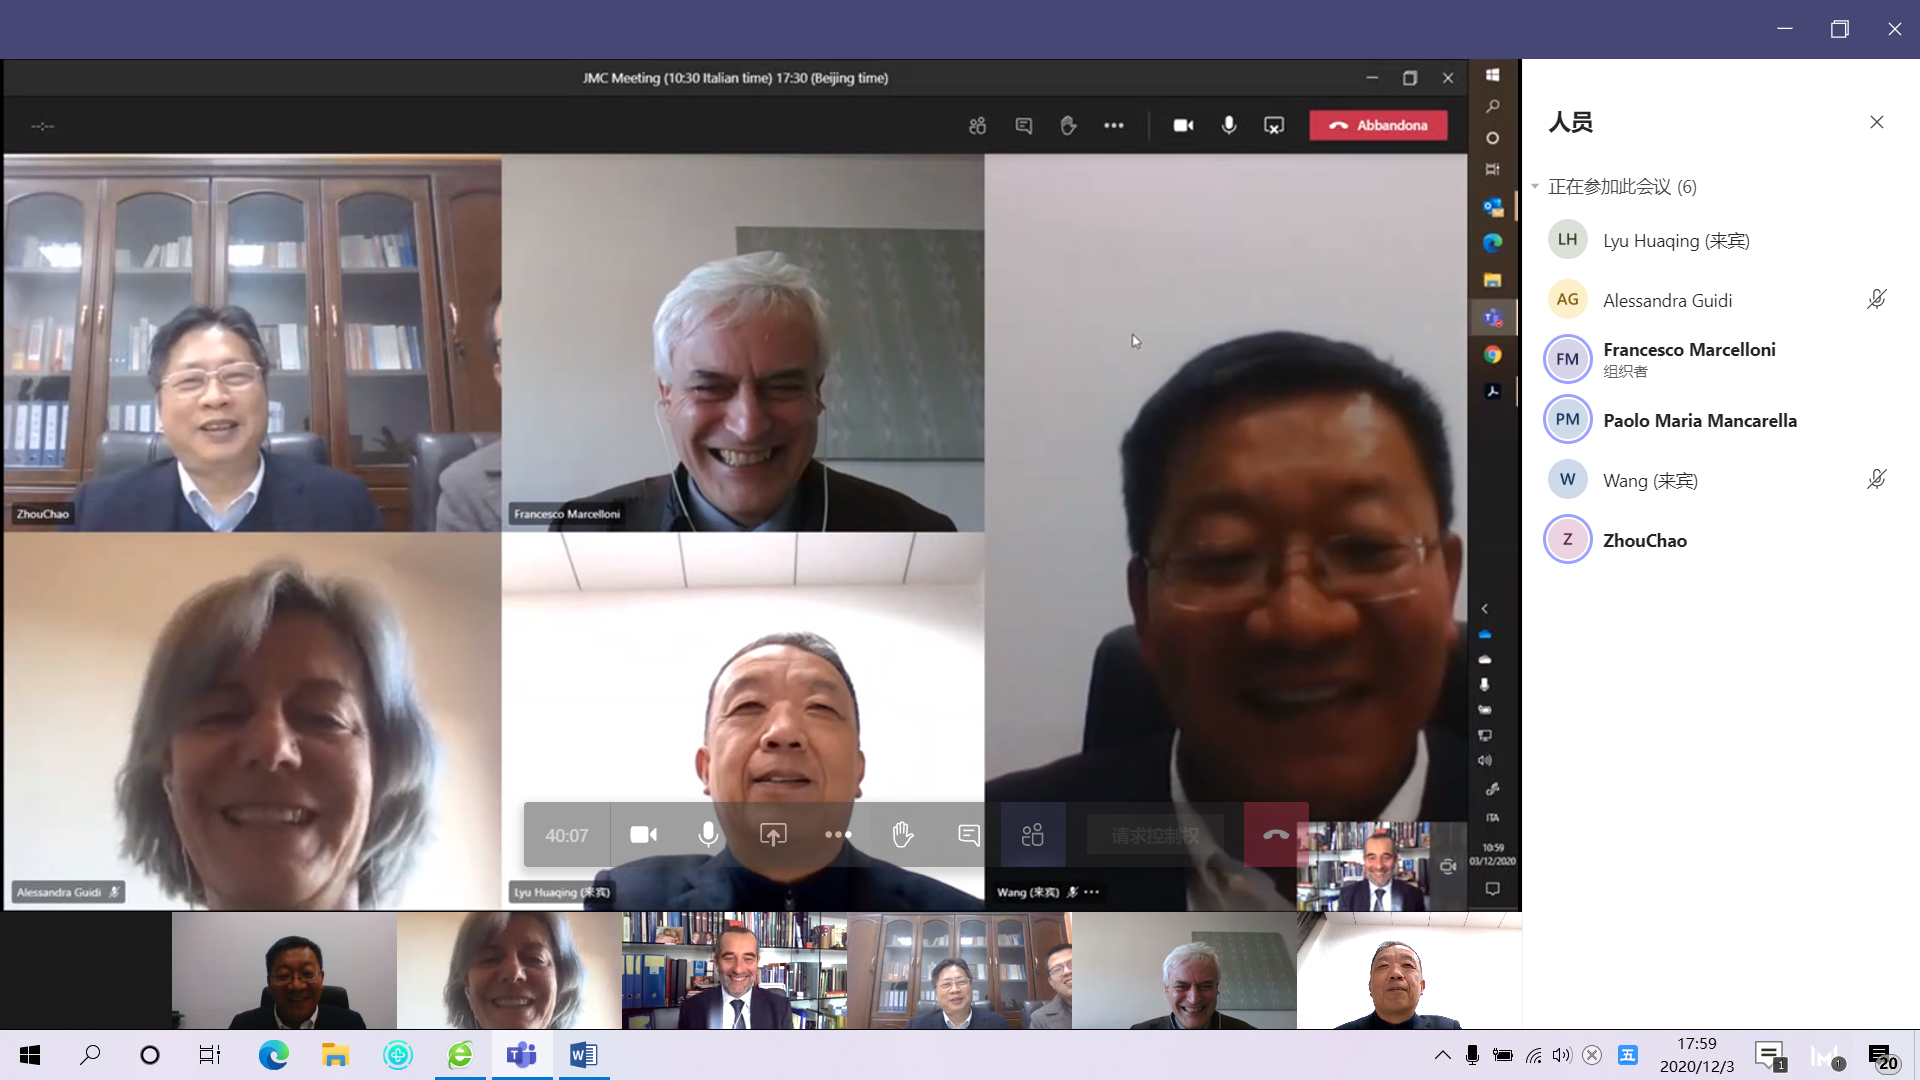Select Paolo Maria Mancarella in participant list
This screenshot has width=1920, height=1080.
pos(1720,420)
